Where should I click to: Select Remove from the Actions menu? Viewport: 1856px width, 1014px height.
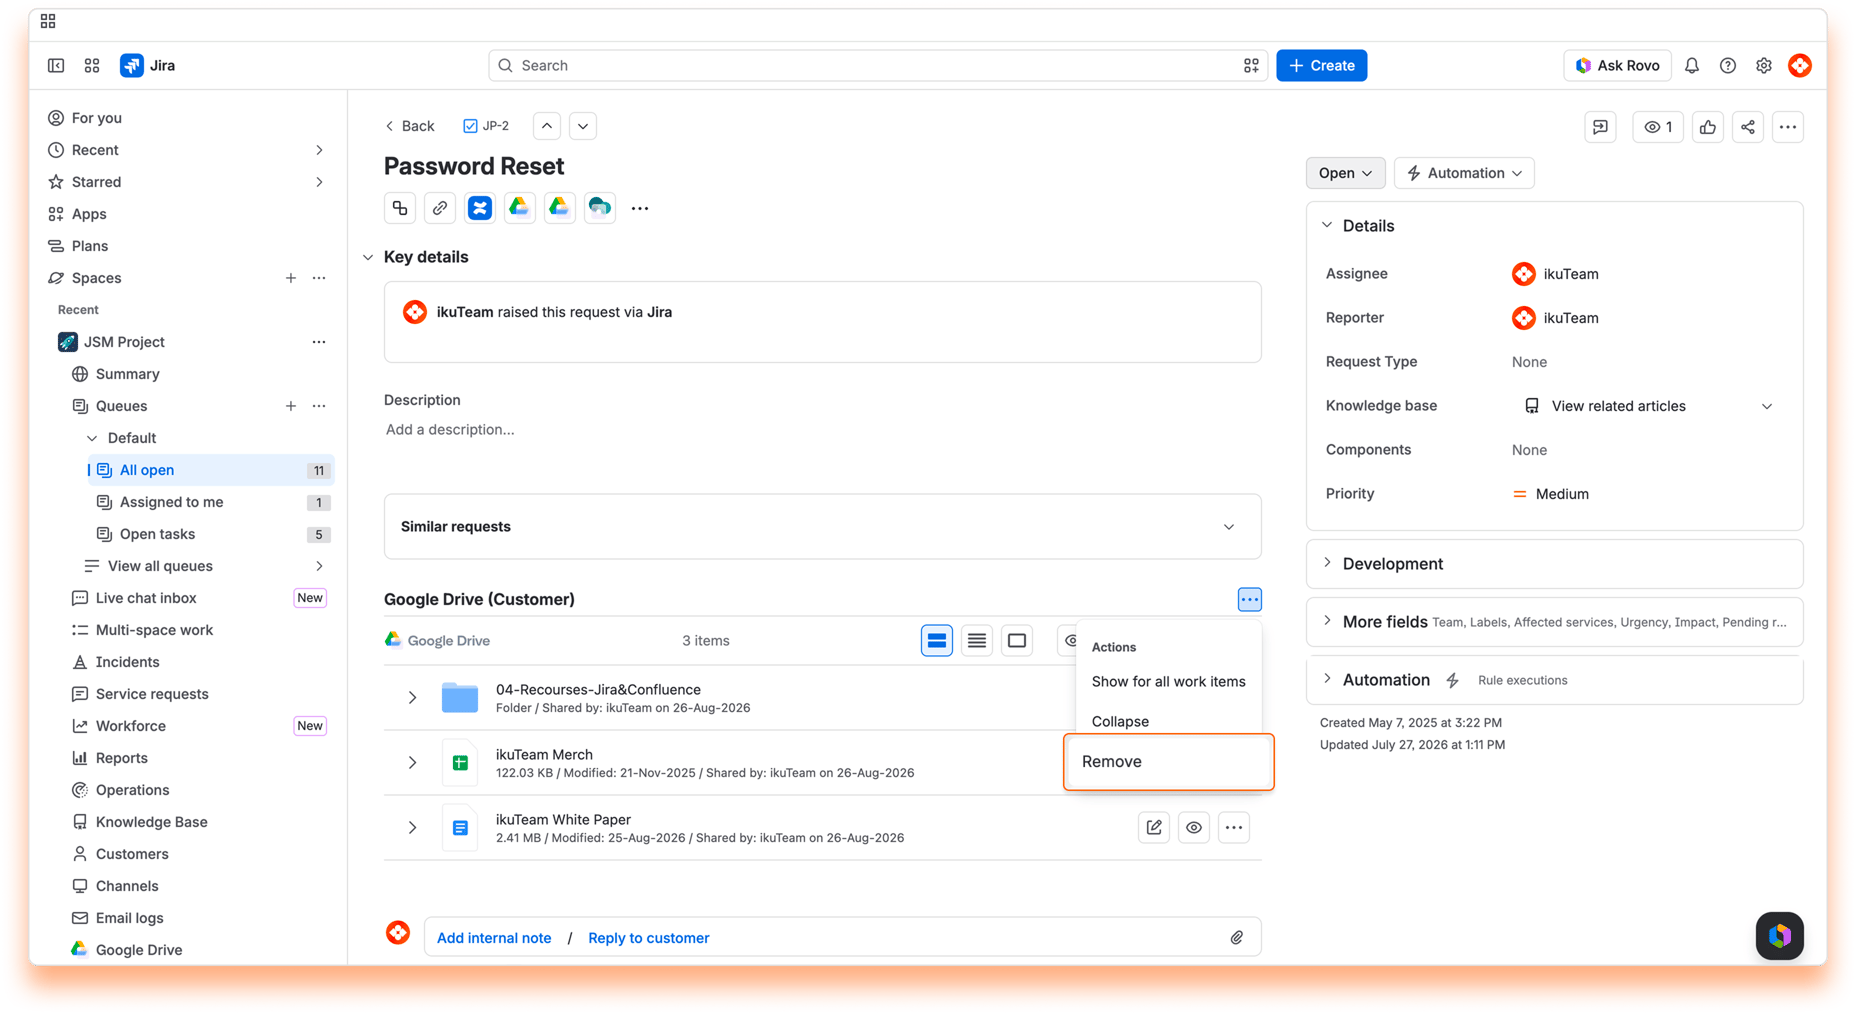(1168, 762)
